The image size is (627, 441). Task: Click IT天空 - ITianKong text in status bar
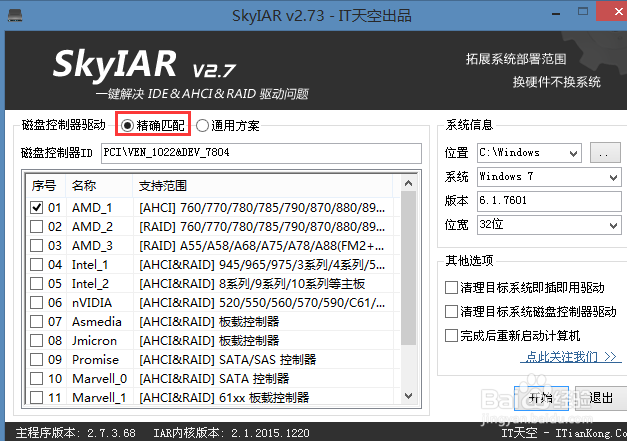[564, 433]
